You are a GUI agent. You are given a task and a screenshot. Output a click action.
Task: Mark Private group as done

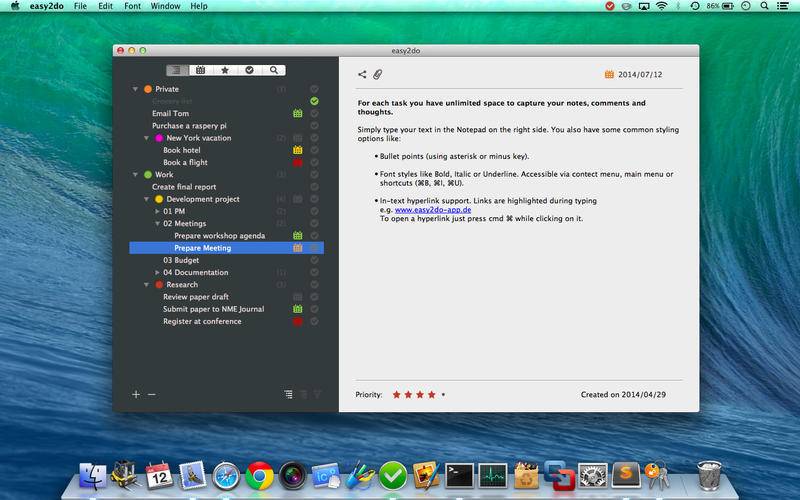coord(315,89)
